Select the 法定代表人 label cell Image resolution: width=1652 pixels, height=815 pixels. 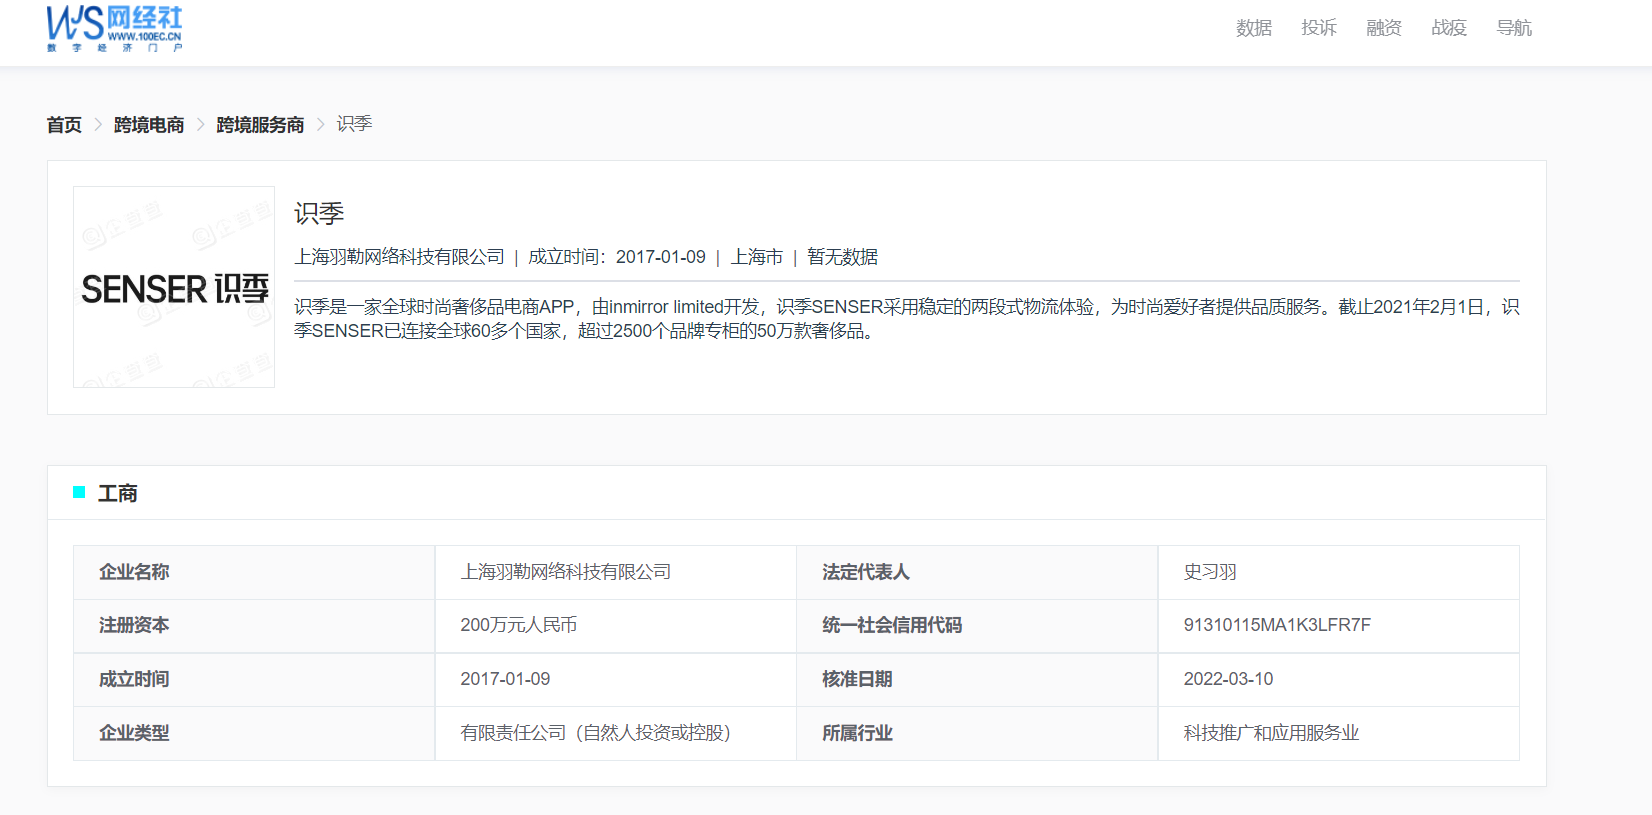977,572
